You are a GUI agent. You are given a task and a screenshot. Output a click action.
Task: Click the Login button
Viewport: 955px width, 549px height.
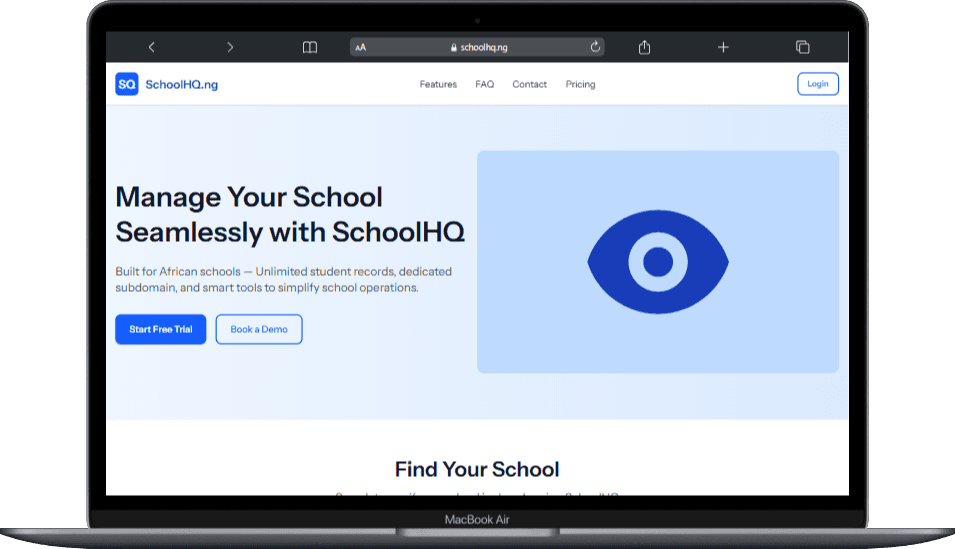[818, 84]
